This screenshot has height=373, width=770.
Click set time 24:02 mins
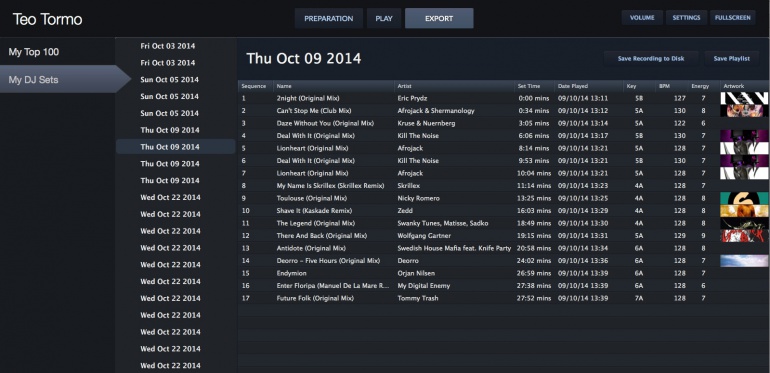pos(534,261)
